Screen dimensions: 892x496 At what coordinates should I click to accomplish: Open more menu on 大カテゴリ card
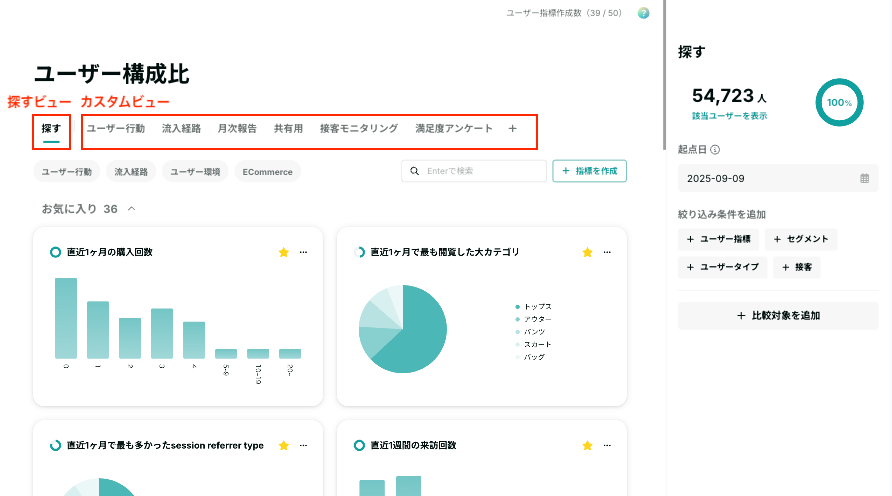(x=607, y=252)
